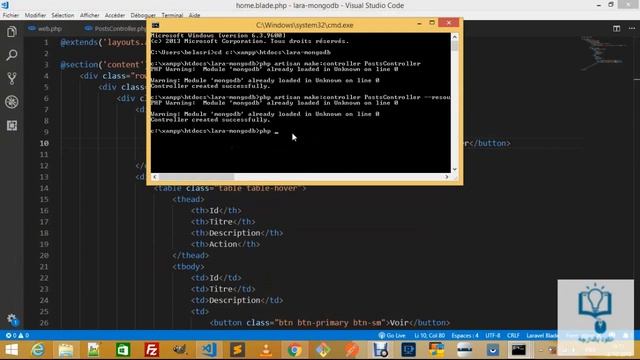This screenshot has width=640, height=360.
Task: Click the cmd horizontal scrollbar thumb
Action: pyautogui.click(x=196, y=177)
